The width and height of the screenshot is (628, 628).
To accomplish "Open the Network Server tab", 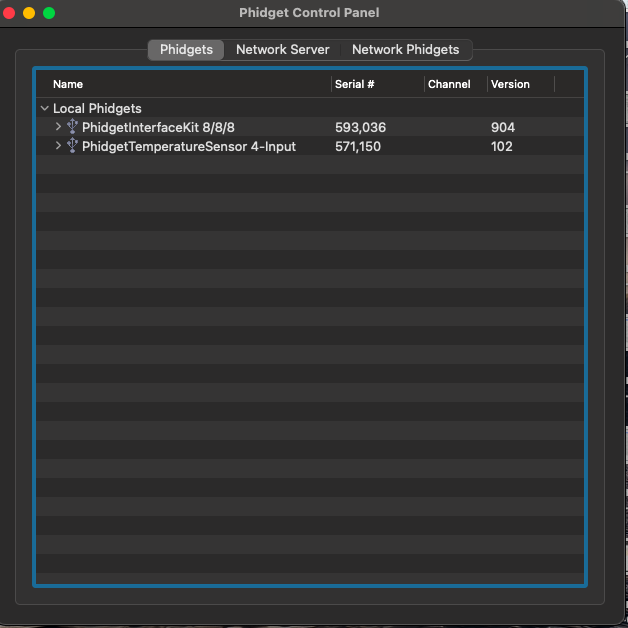I will click(282, 50).
